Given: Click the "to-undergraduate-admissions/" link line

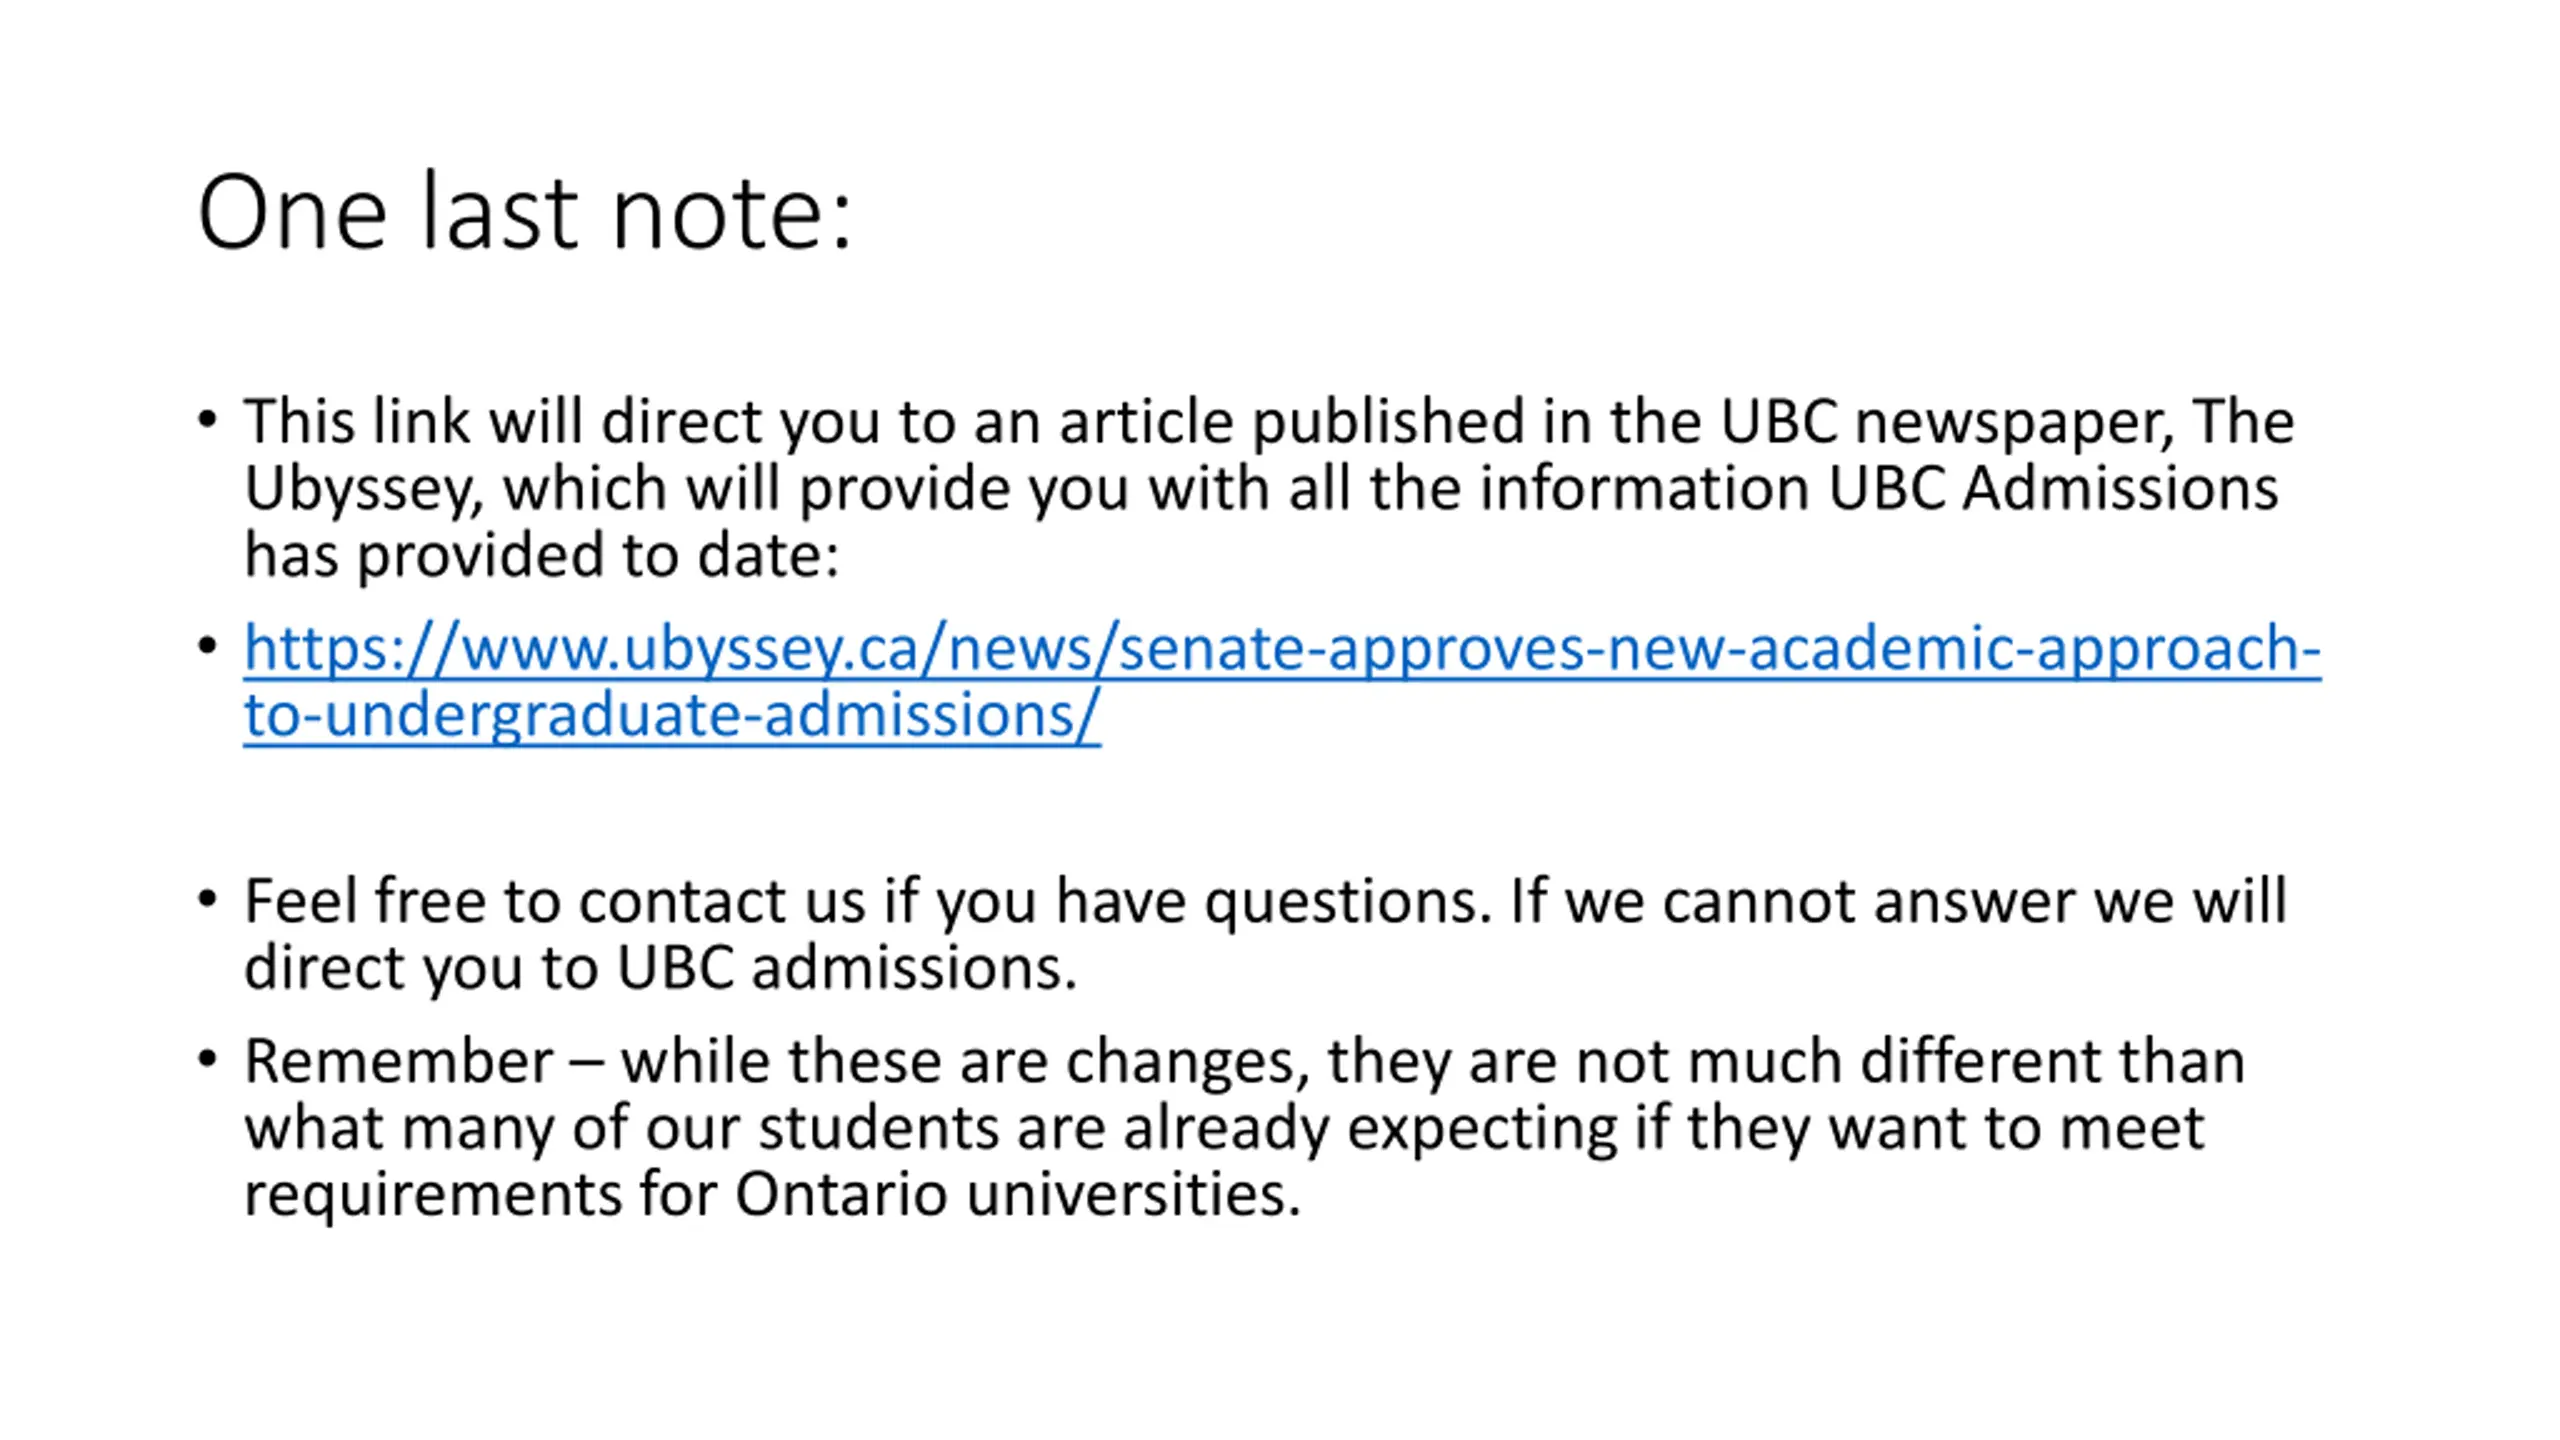Looking at the screenshot, I should (672, 716).
